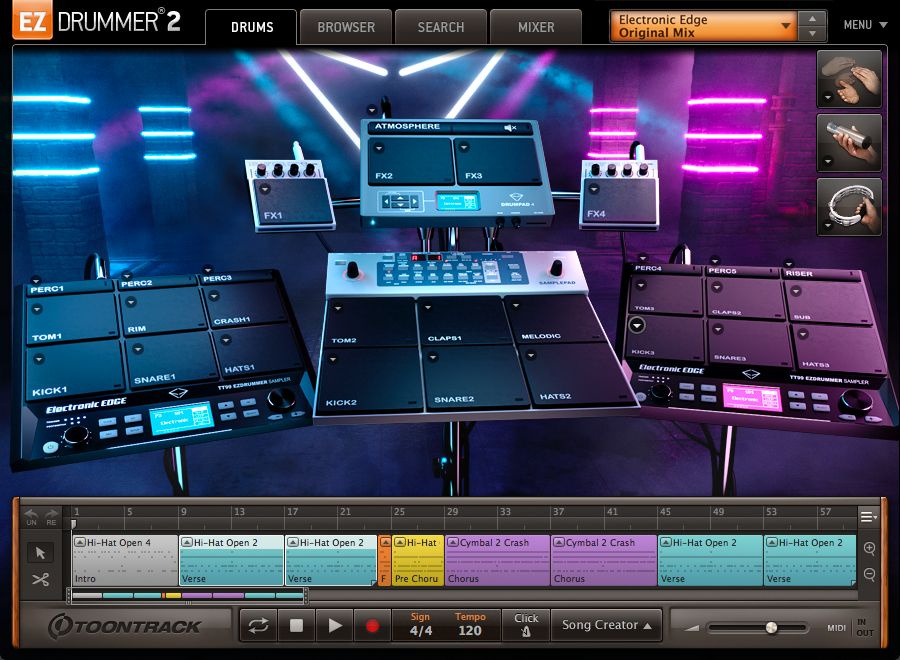This screenshot has height=660, width=900.
Task: Enable loop playback in the transport
Action: coord(259,625)
